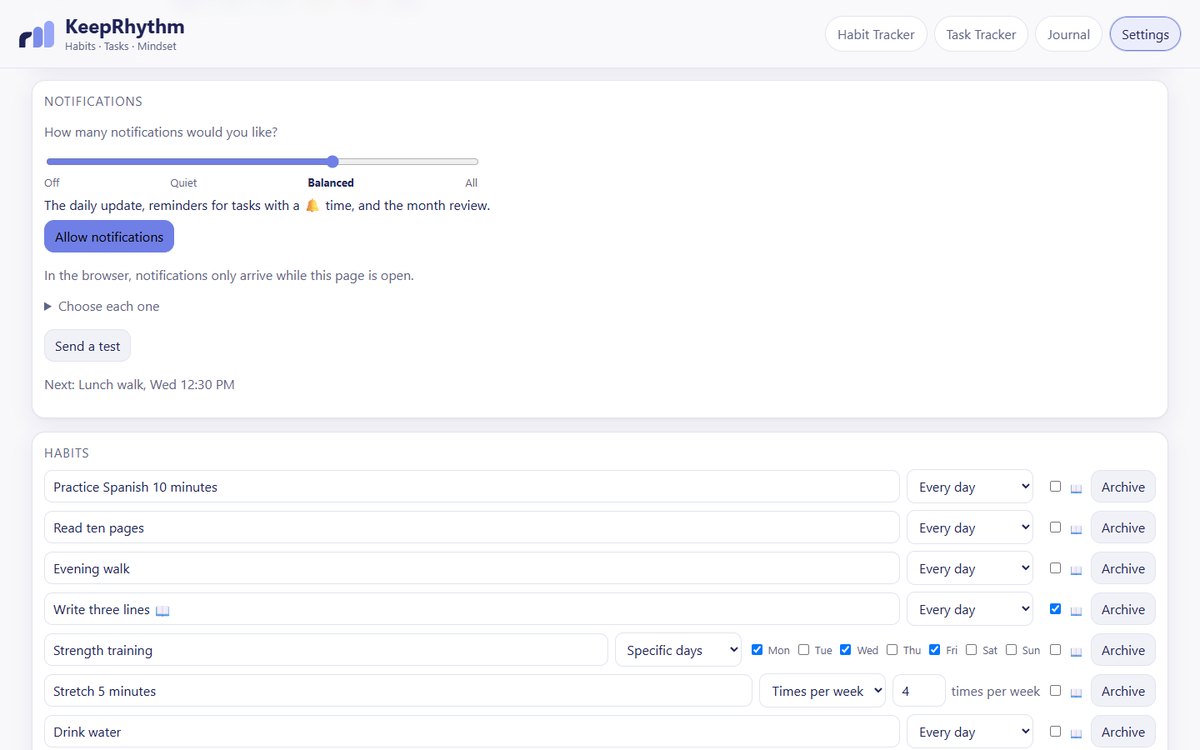Viewport: 1200px width, 750px height.
Task: Click the Write three lines name field
Action: 472,609
